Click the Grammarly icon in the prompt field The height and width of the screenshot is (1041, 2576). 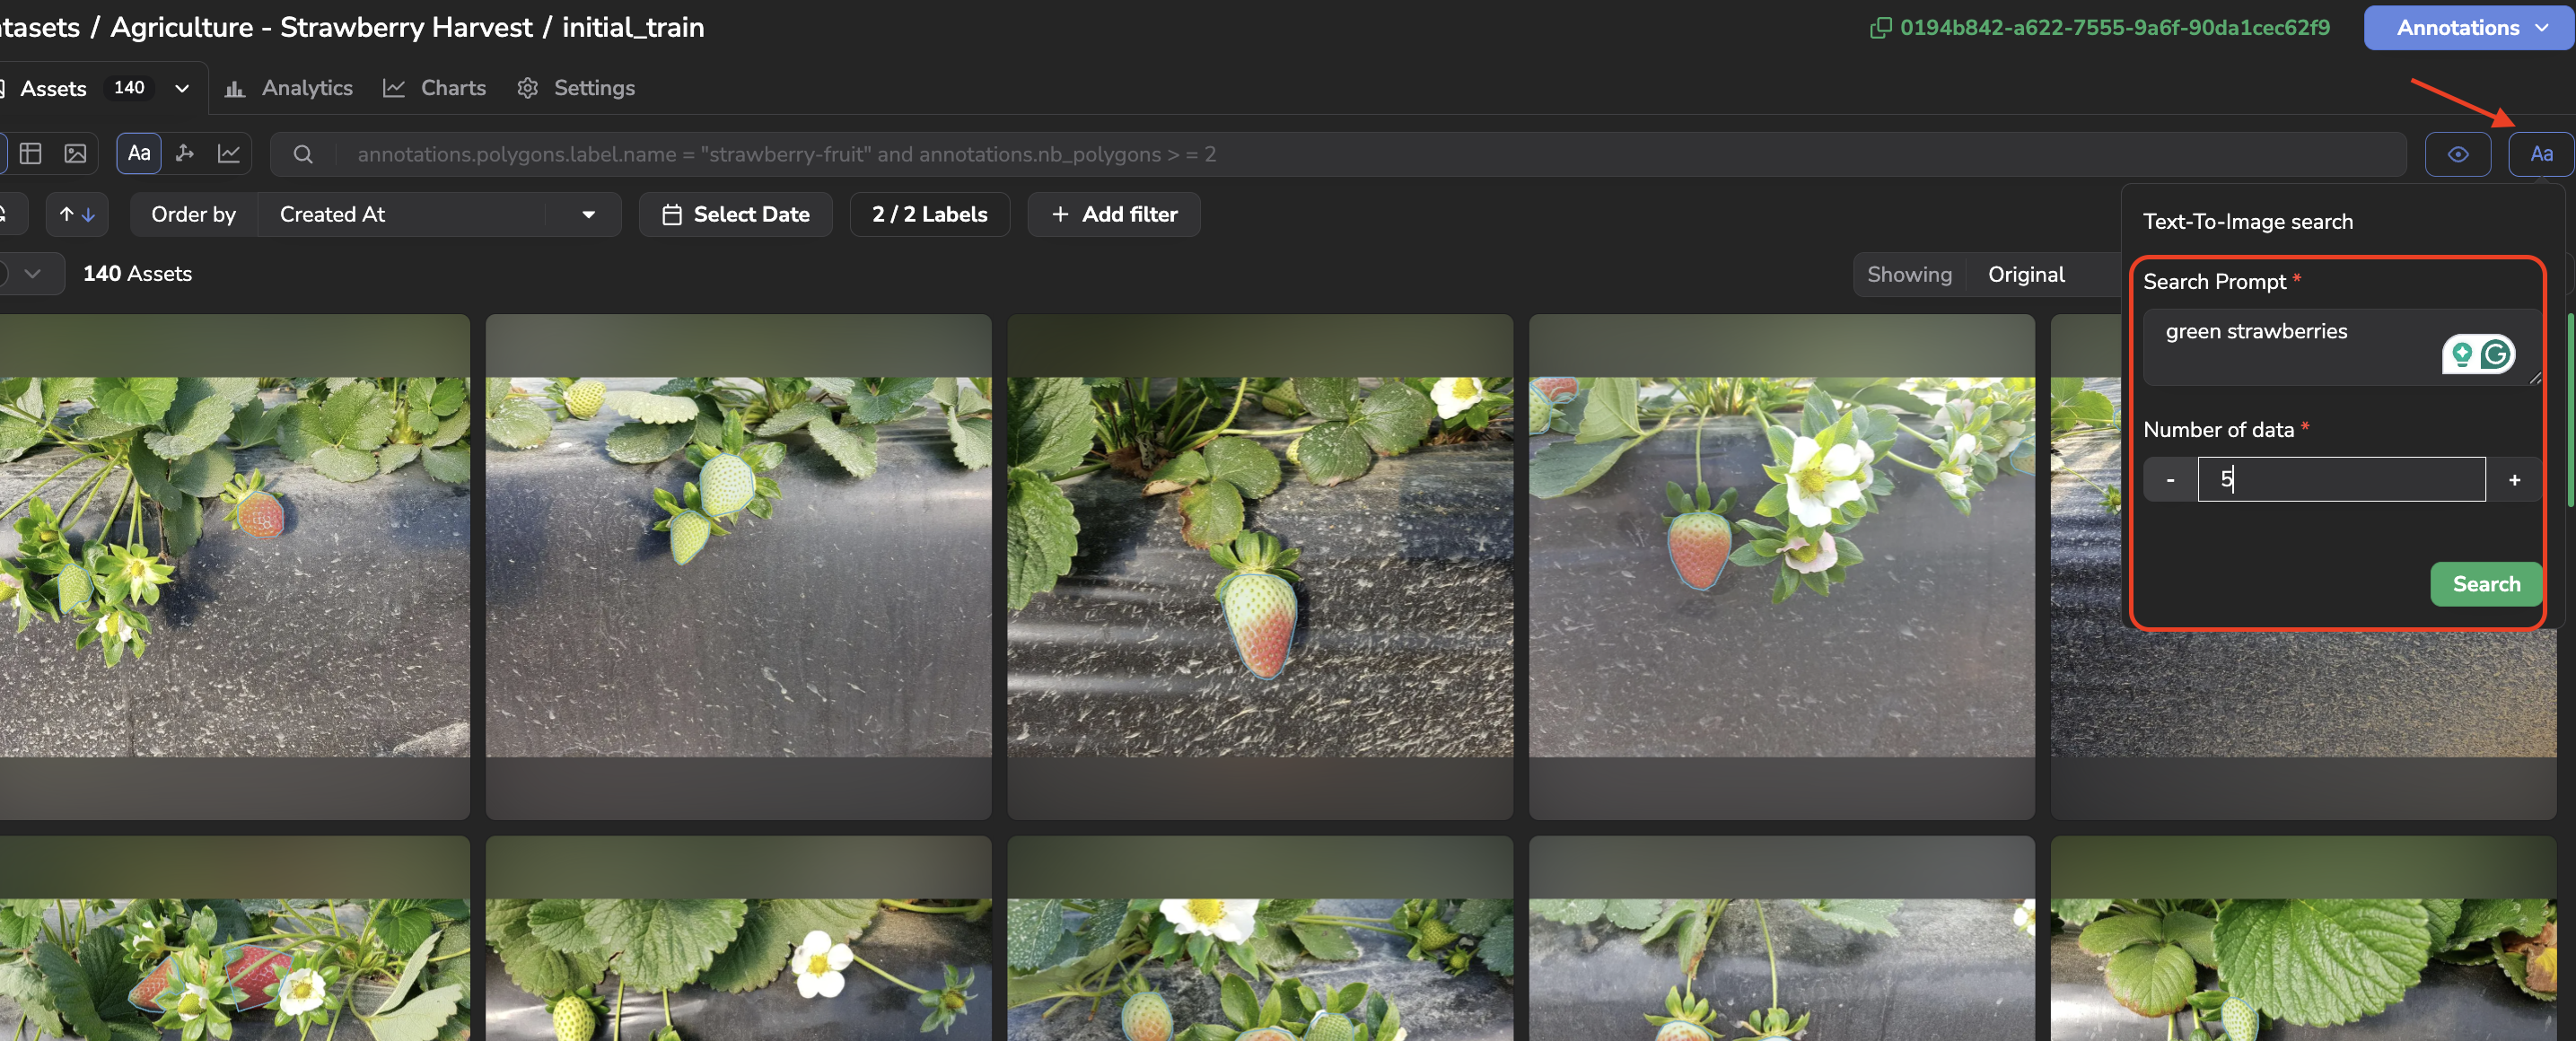click(x=2496, y=353)
